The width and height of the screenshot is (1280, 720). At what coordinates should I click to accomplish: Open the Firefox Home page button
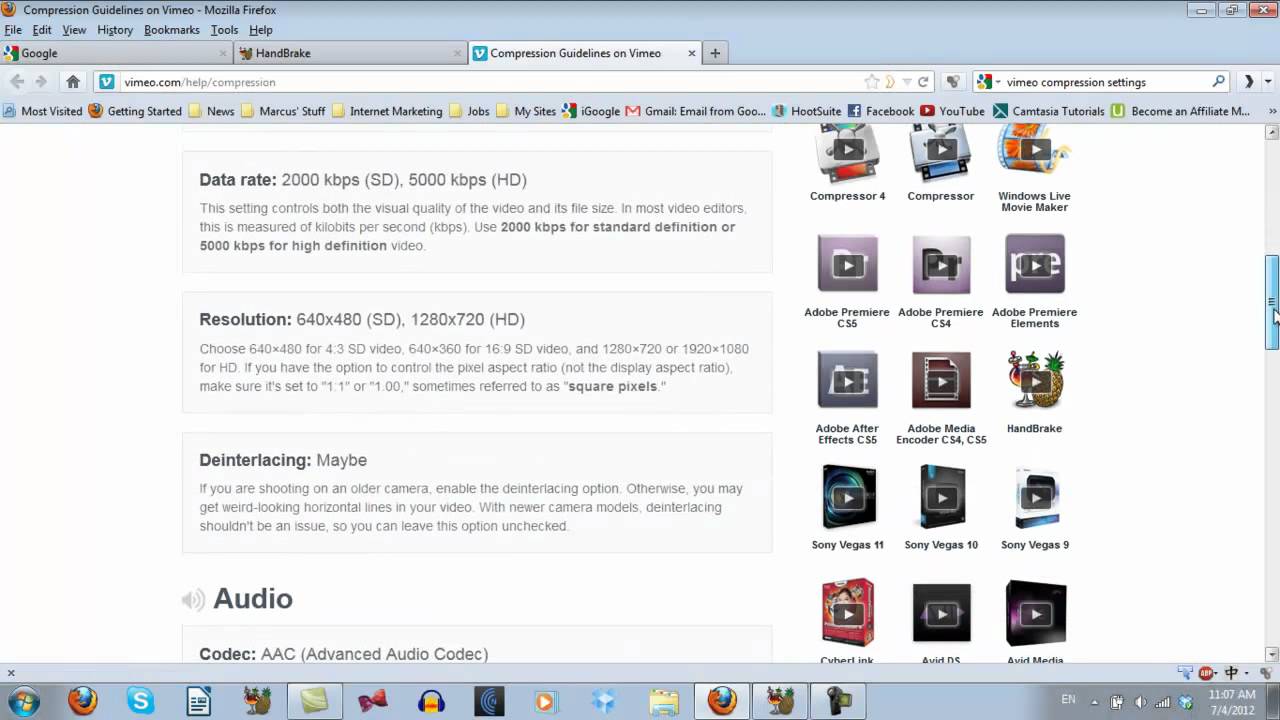pos(72,82)
